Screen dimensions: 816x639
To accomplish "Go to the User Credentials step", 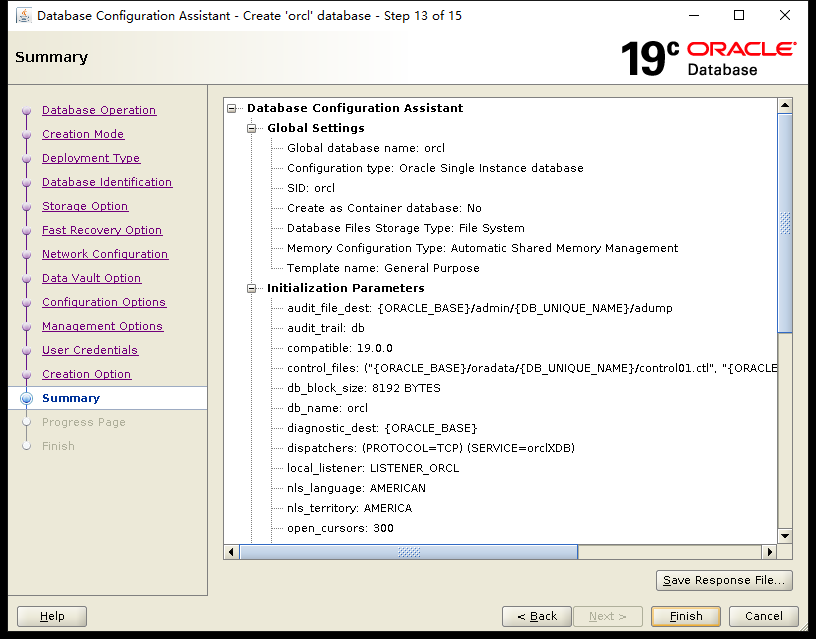I will point(90,350).
